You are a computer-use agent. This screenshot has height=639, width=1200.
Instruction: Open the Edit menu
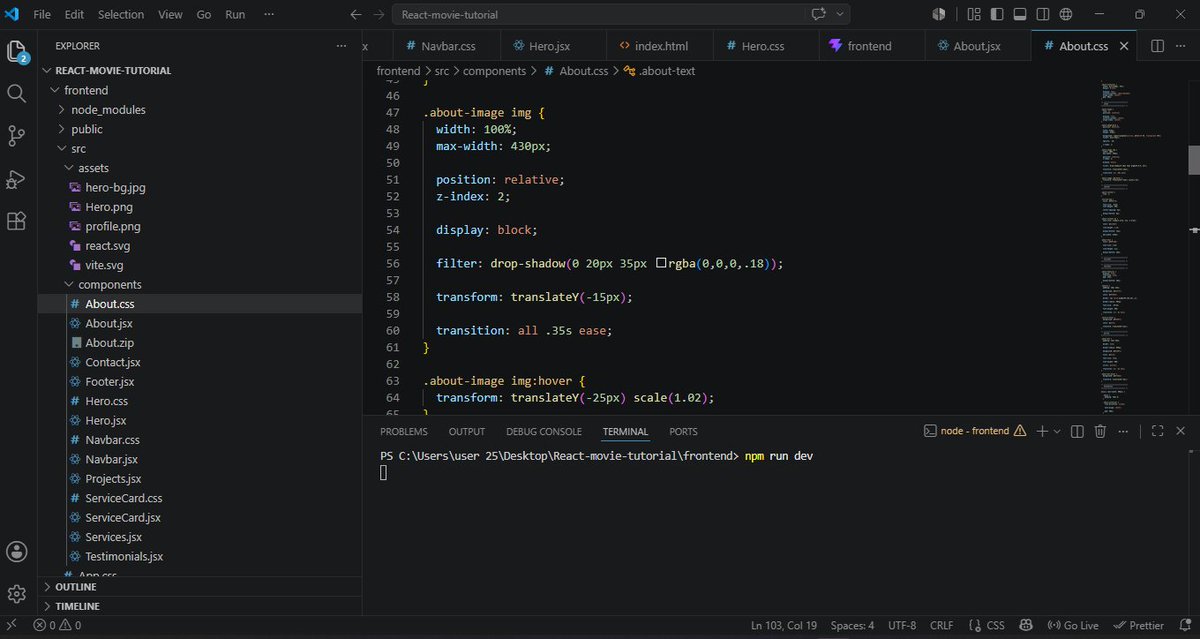(x=75, y=15)
